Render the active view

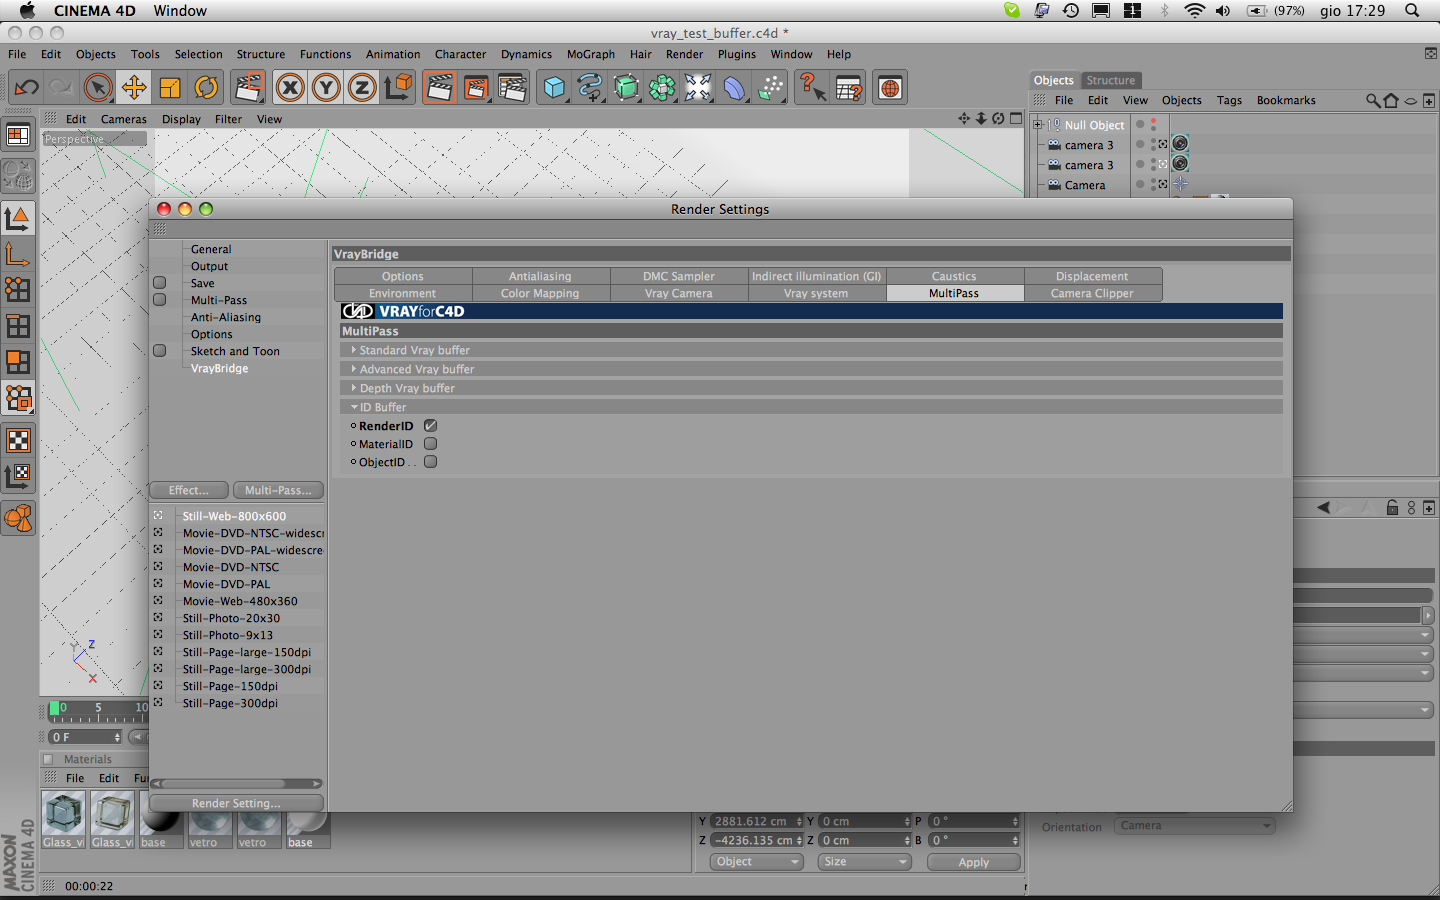click(440, 88)
